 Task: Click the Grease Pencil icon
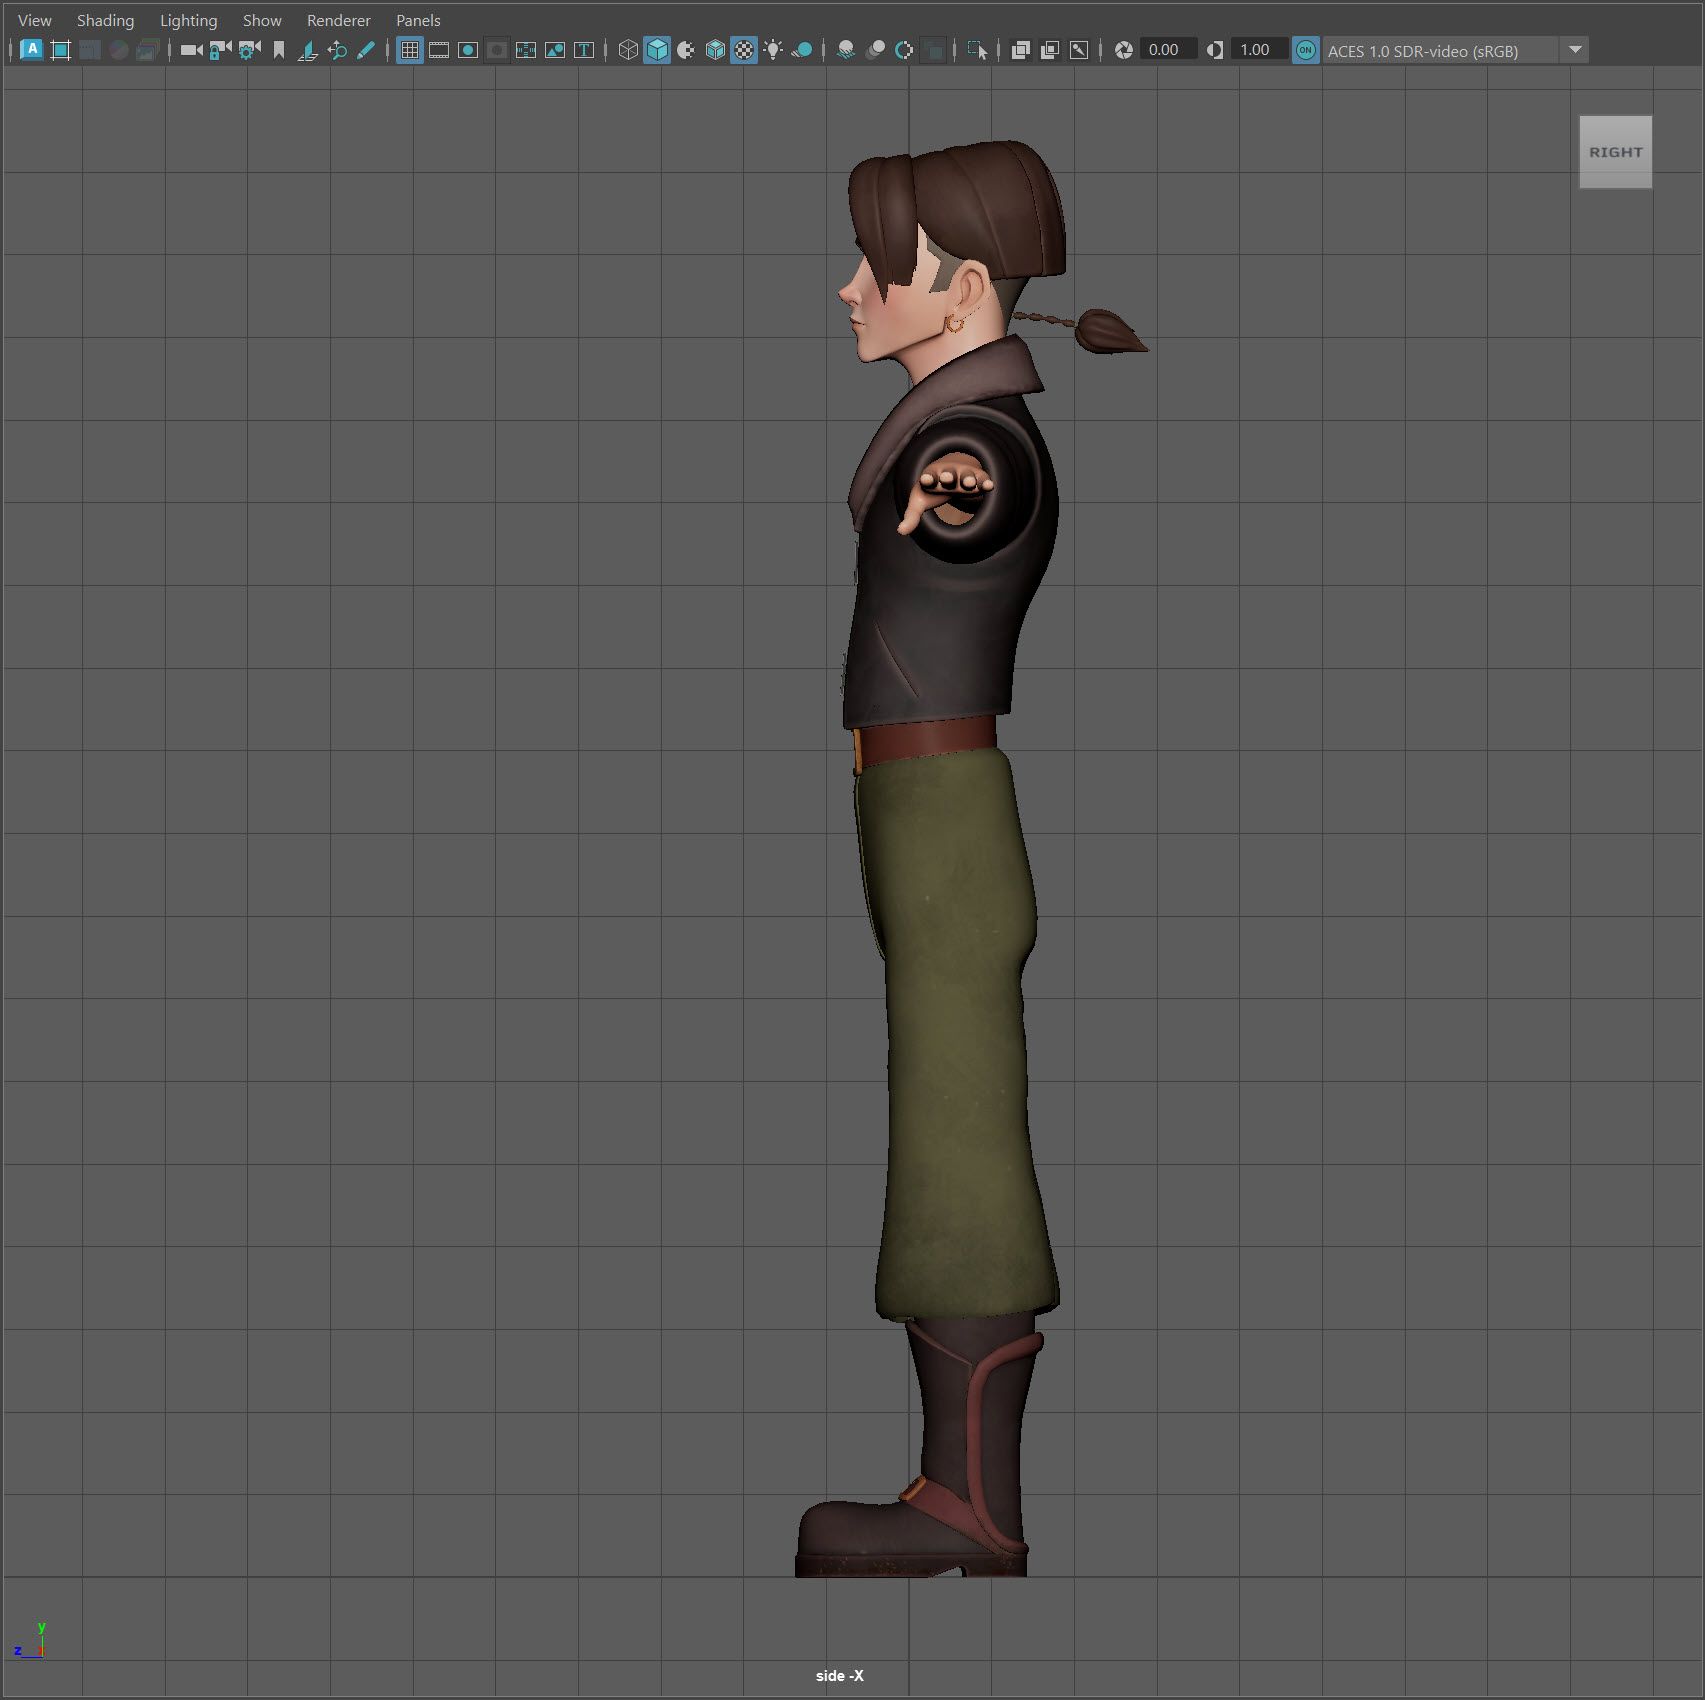pos(366,50)
